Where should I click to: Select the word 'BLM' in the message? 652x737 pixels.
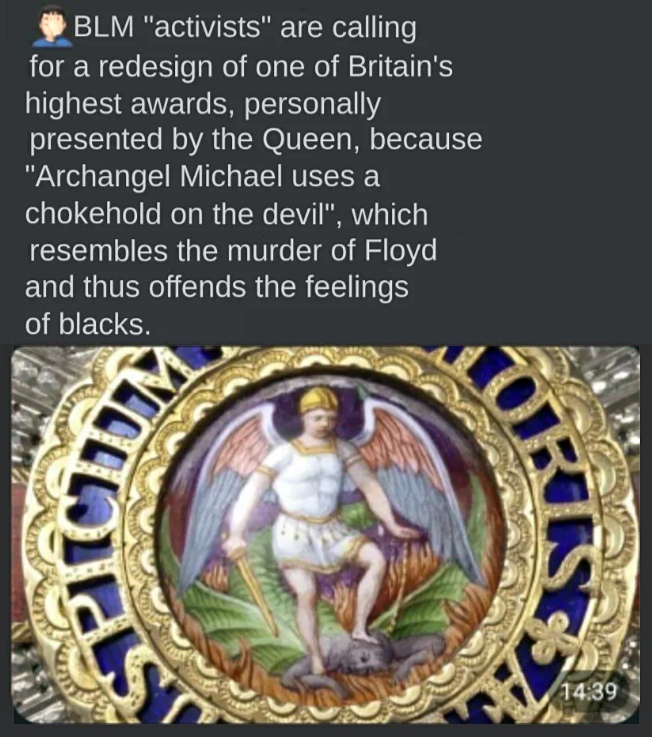(103, 28)
